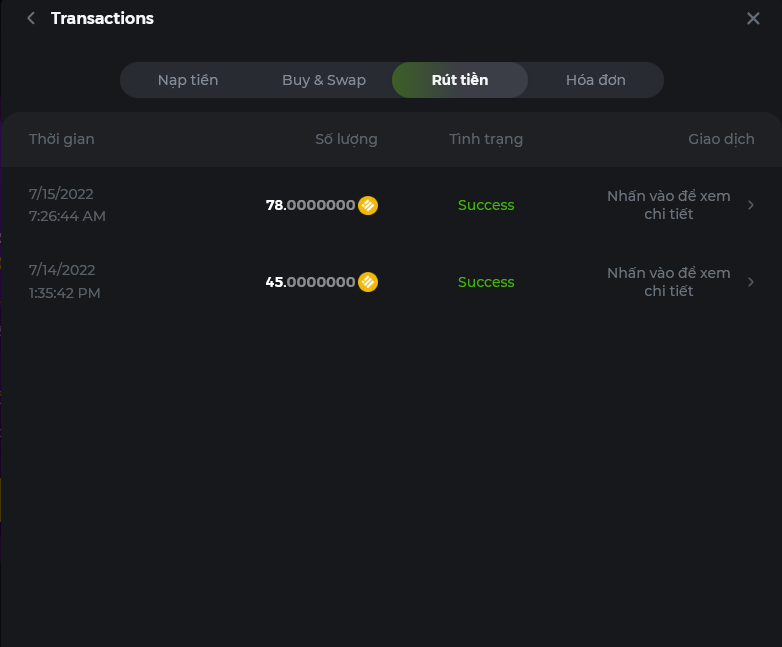
Task: Expand details chevron for 7/15/2022 withdrawal
Action: click(x=751, y=205)
